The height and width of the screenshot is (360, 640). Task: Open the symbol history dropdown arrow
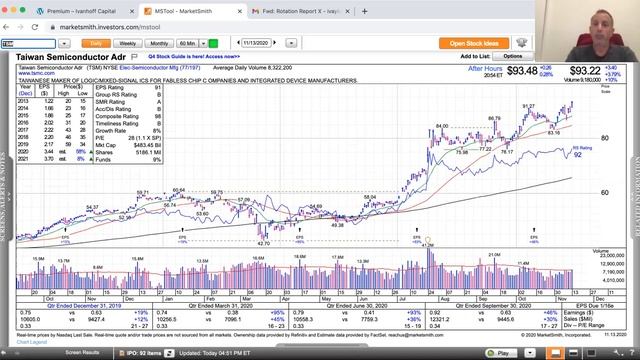pos(64,43)
